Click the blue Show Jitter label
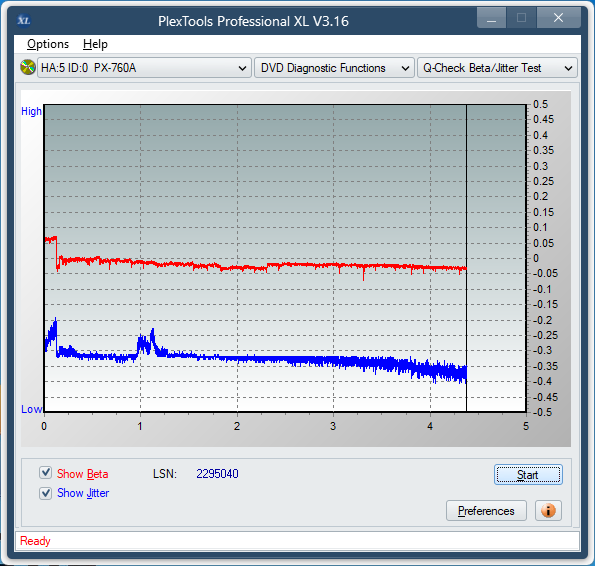 tap(83, 493)
